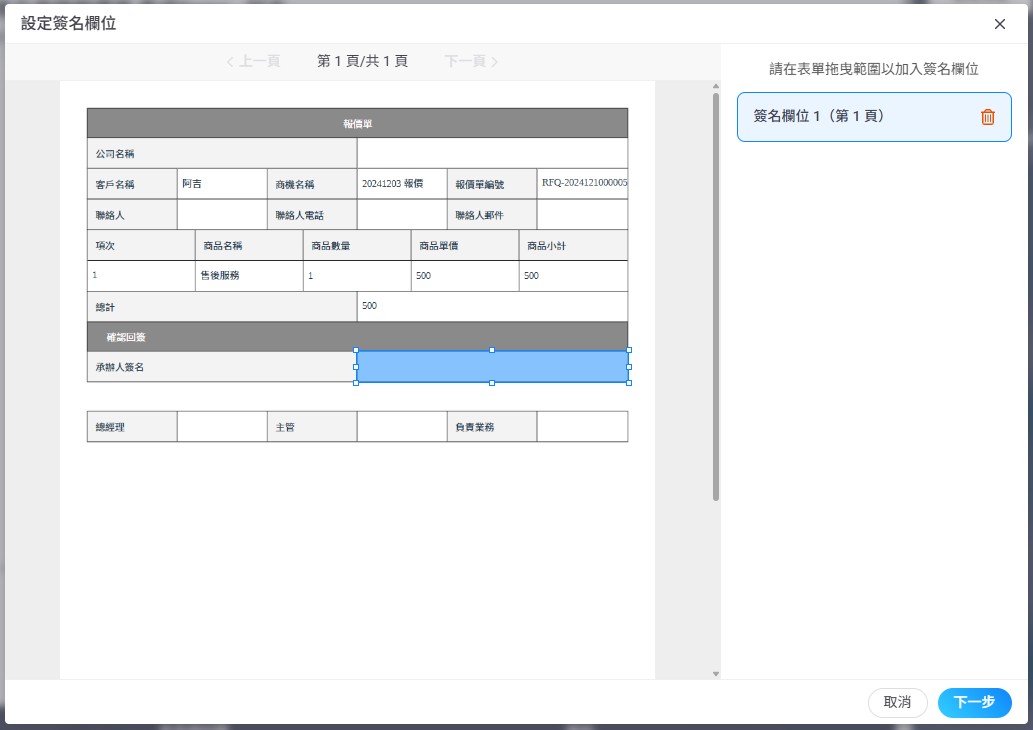Click the 第 1 頁/共 1 頁 page indicator
Viewport: 1033px width, 730px height.
coord(362,61)
